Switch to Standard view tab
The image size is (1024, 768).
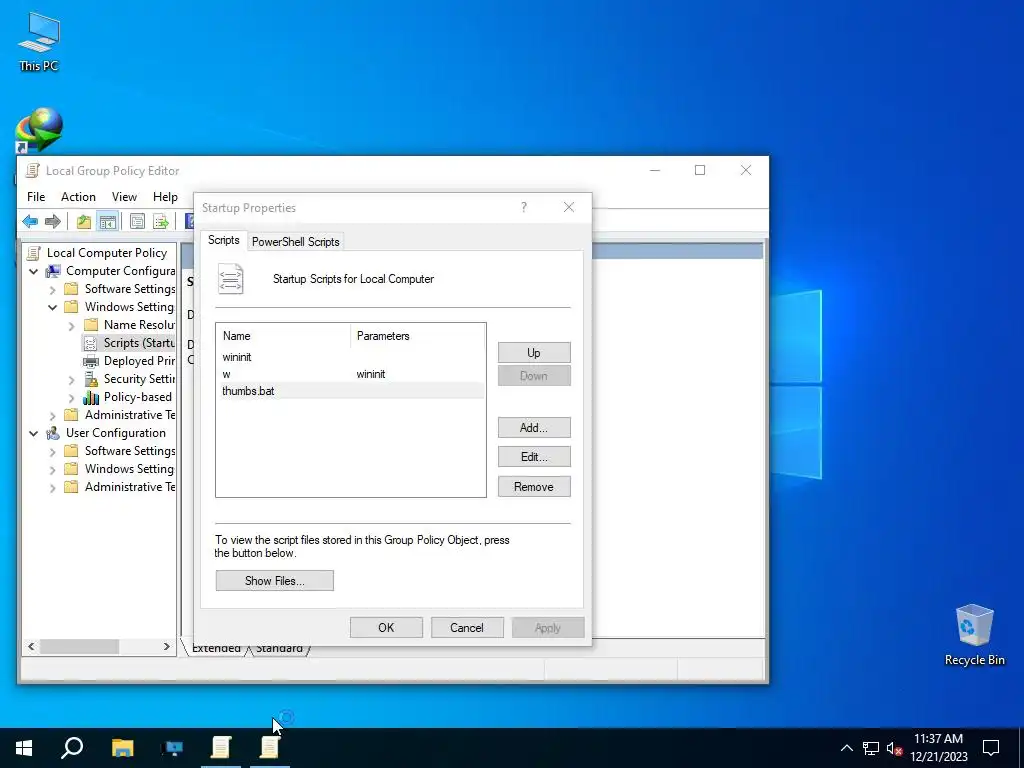tap(279, 648)
